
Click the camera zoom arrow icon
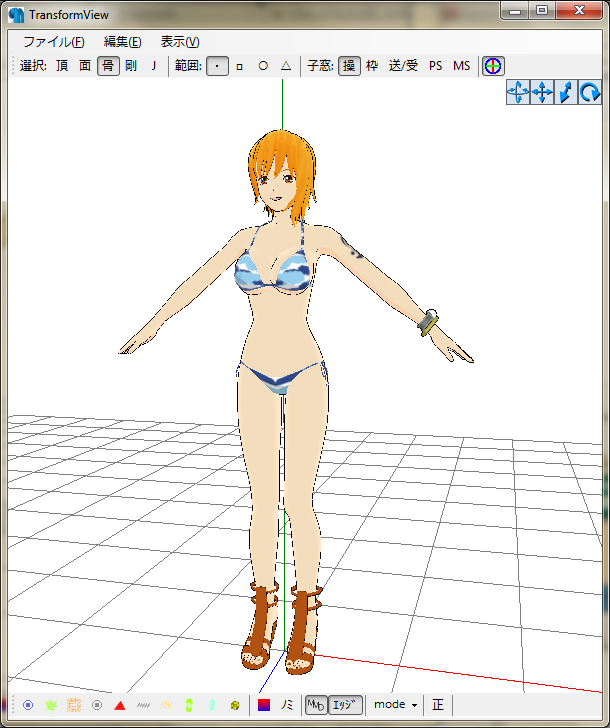point(566,92)
